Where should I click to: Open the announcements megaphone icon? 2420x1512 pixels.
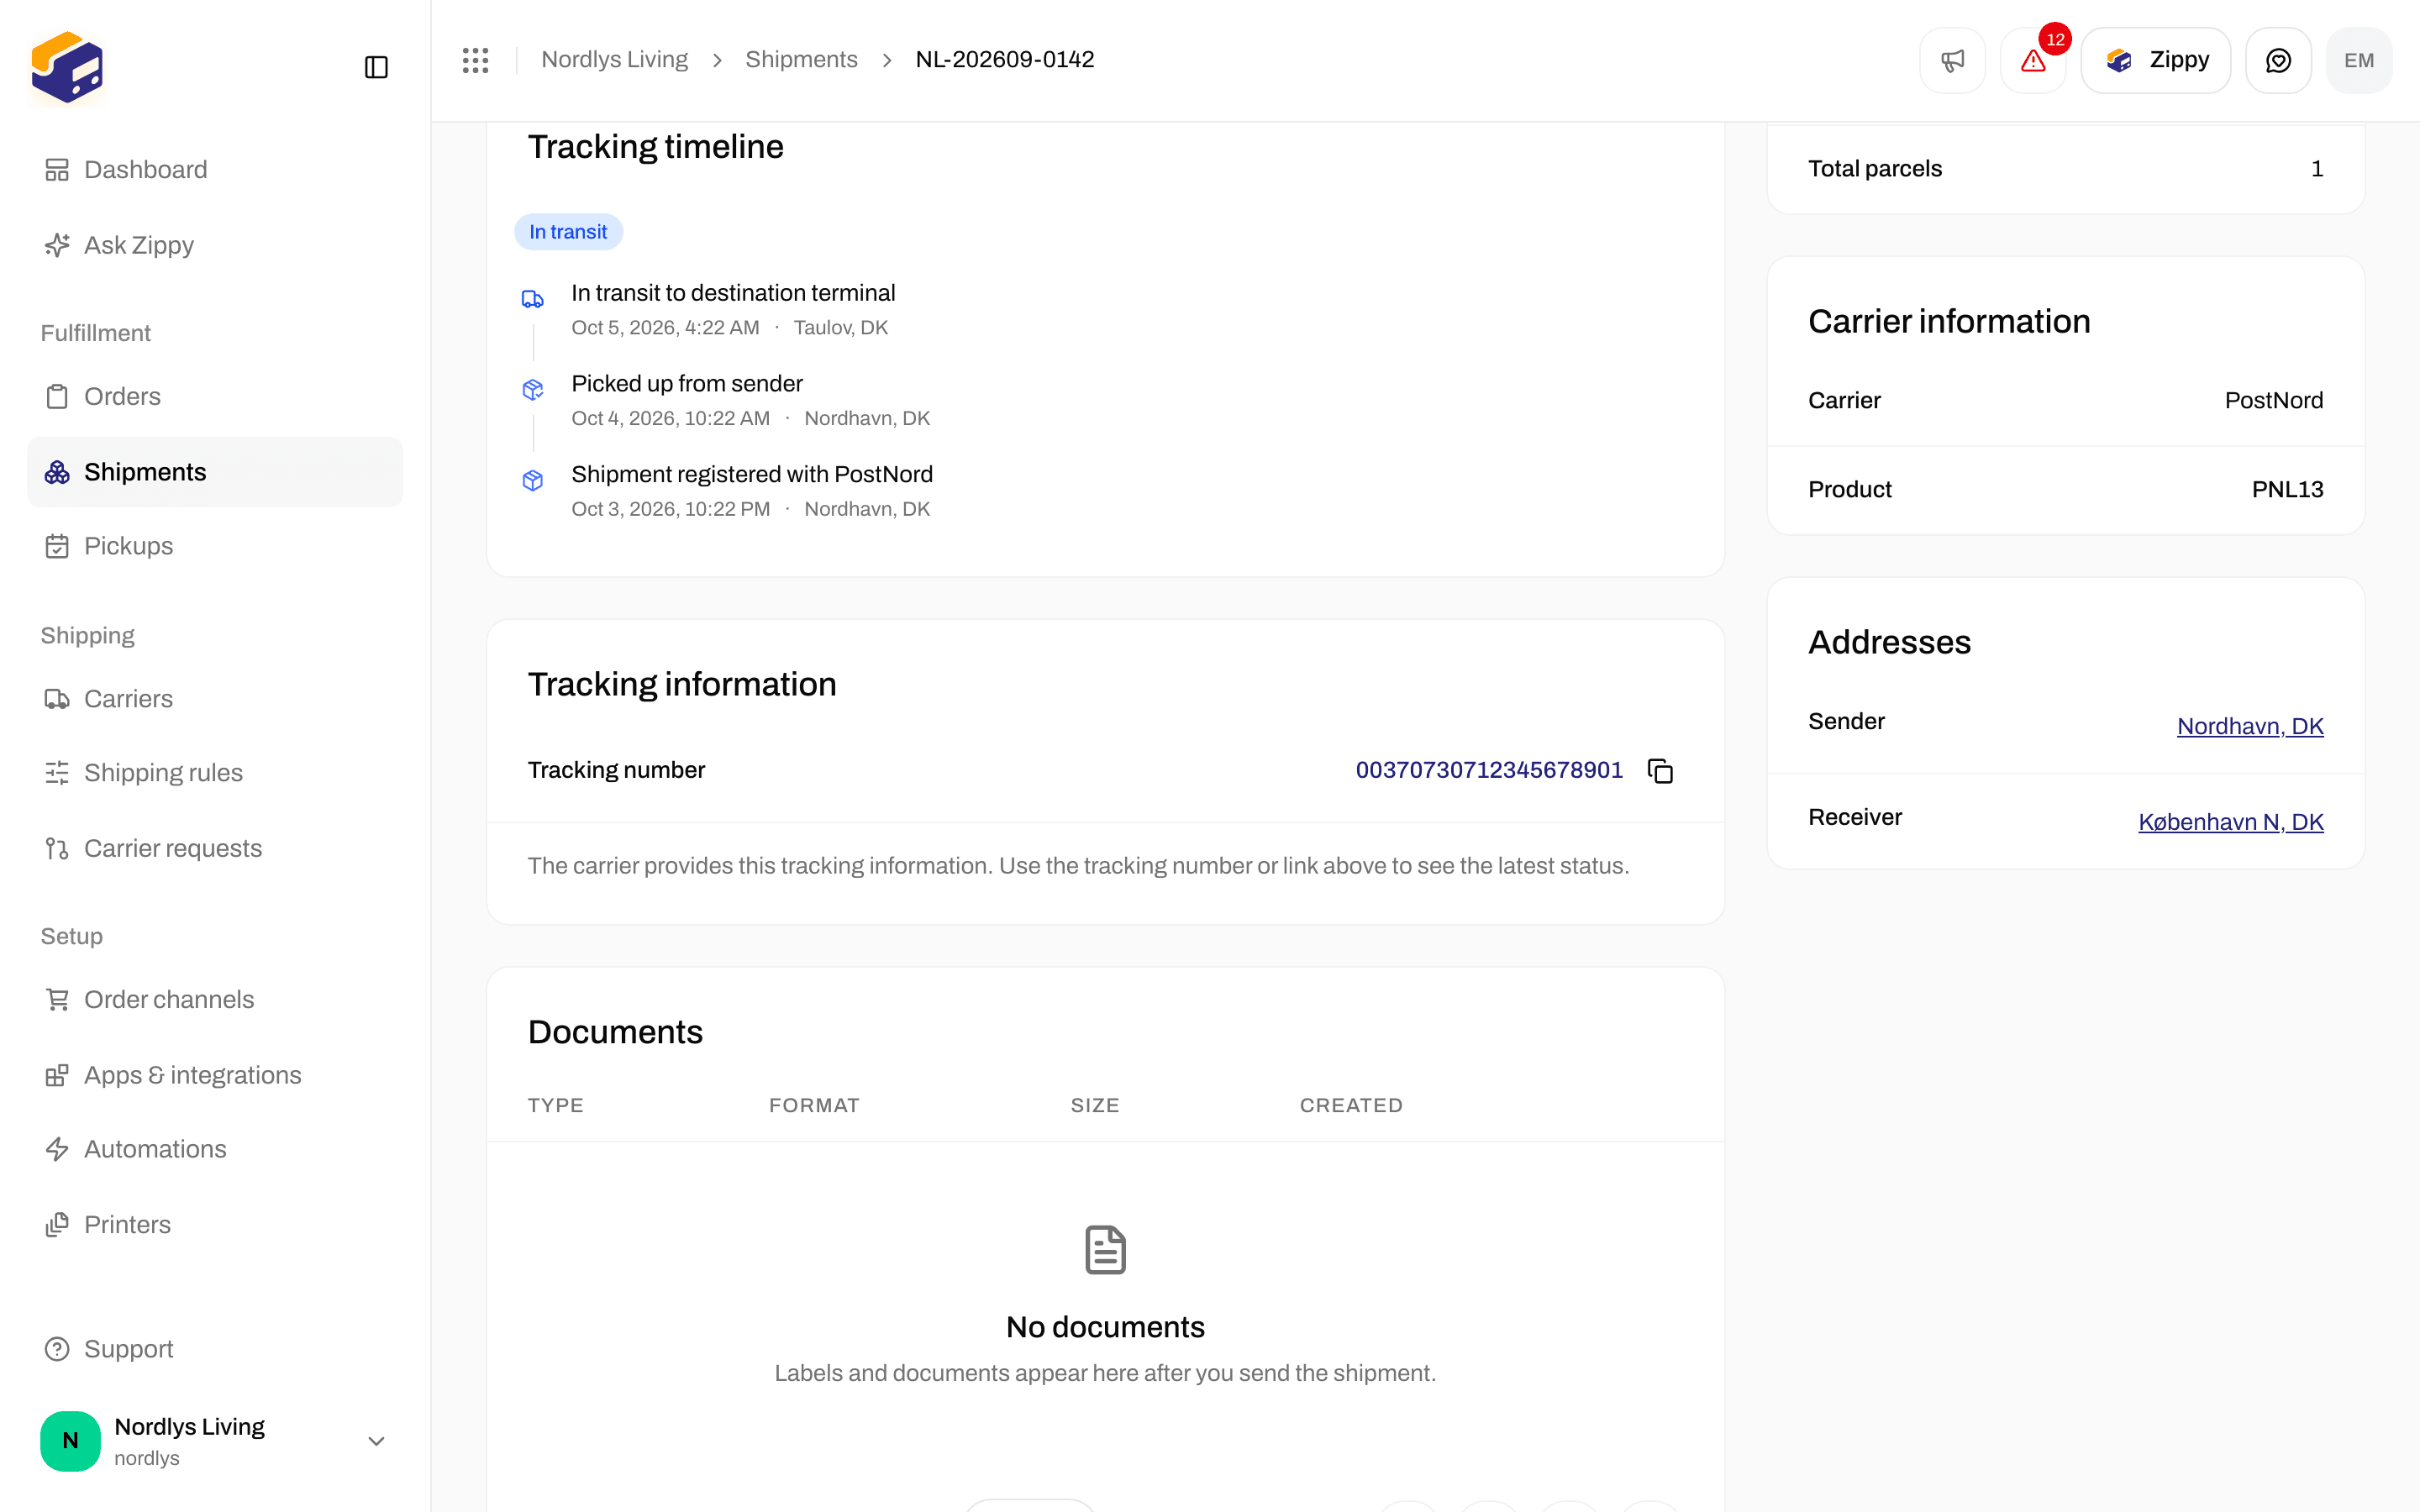[1952, 60]
